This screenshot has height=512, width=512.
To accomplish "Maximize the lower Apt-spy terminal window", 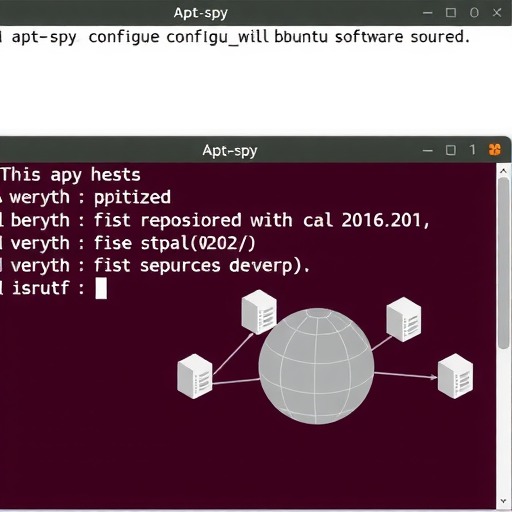I will (x=451, y=150).
